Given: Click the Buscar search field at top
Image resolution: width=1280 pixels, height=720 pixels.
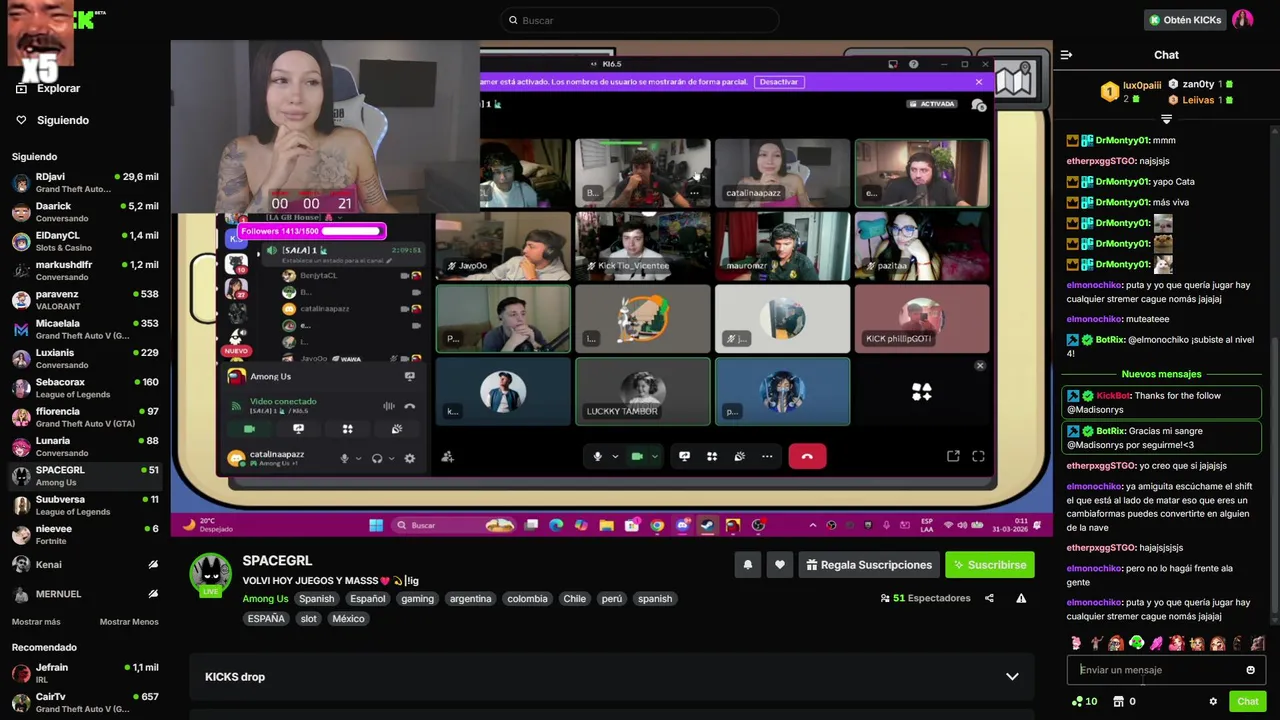Looking at the screenshot, I should [x=640, y=20].
